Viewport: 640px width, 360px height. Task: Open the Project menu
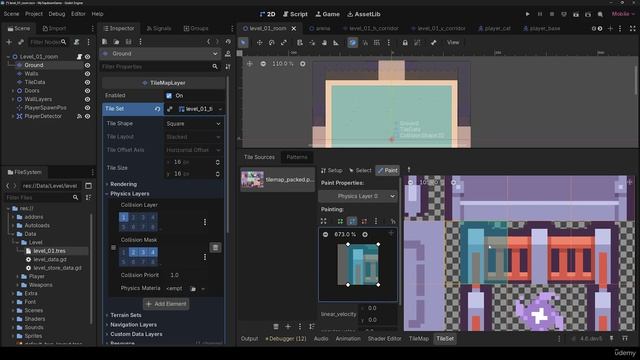pos(33,14)
